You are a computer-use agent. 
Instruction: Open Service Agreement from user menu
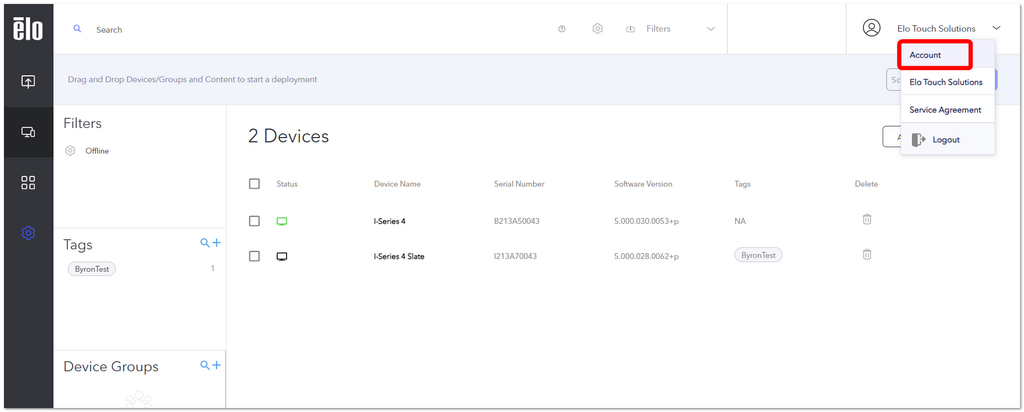pos(947,110)
